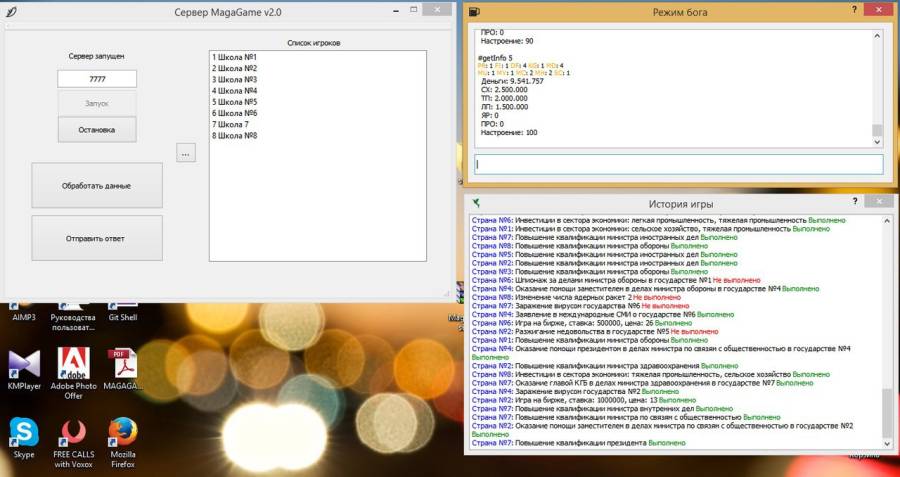This screenshot has height=477, width=900.
Task: Launch the FREE CALLS with Voxox icon
Action: [73, 442]
